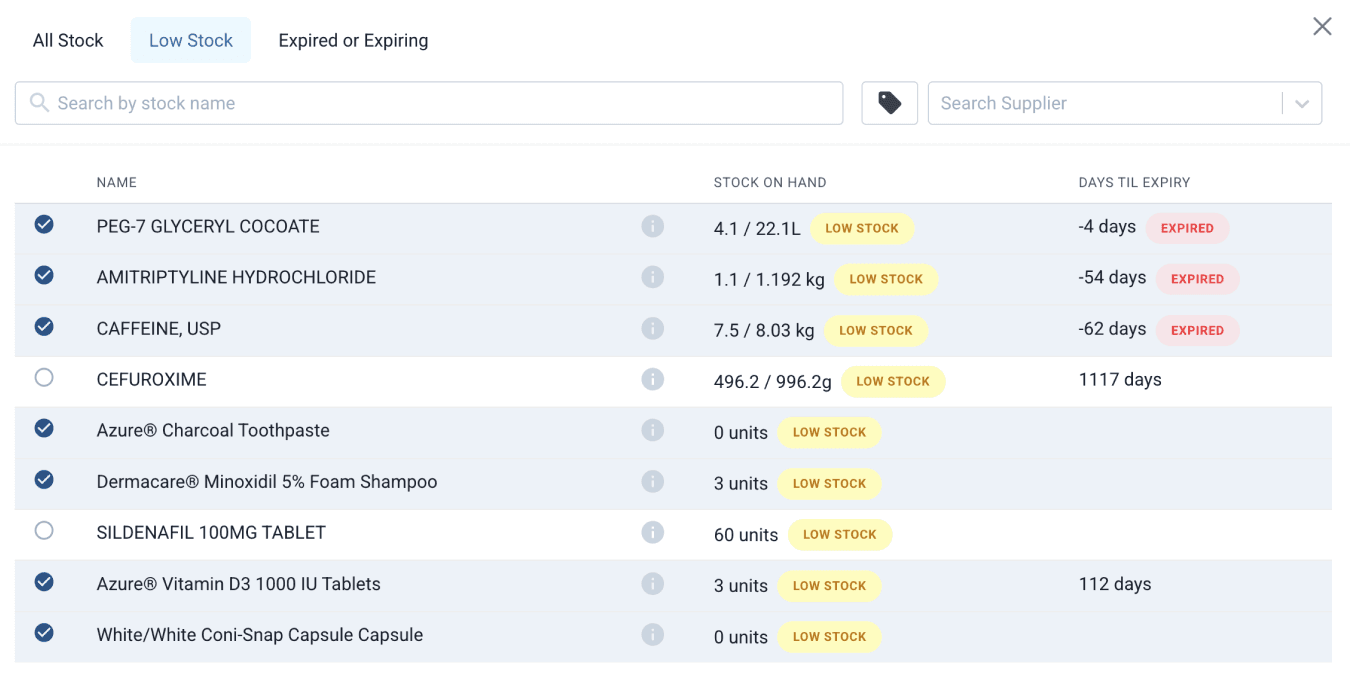The width and height of the screenshot is (1350, 683).
Task: Click the STOCK ON HAND column header
Action: pyautogui.click(x=770, y=183)
